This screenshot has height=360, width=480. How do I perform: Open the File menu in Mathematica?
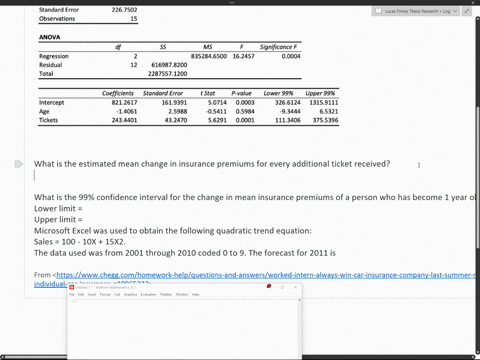[72, 294]
